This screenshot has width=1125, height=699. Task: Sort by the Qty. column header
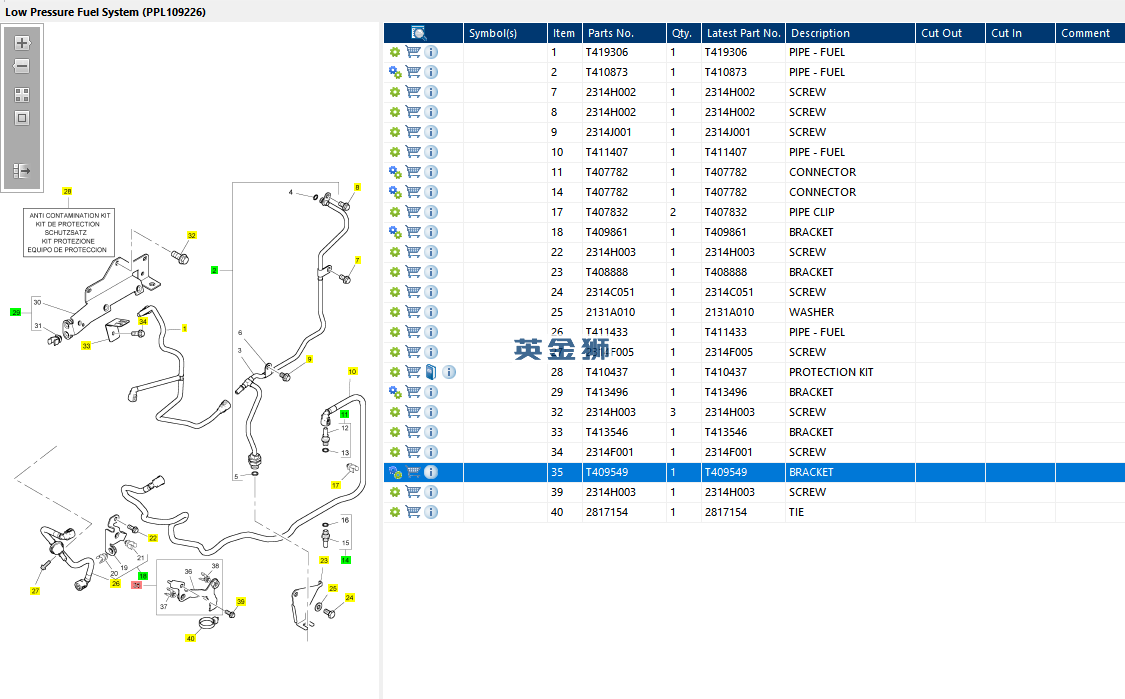point(684,33)
